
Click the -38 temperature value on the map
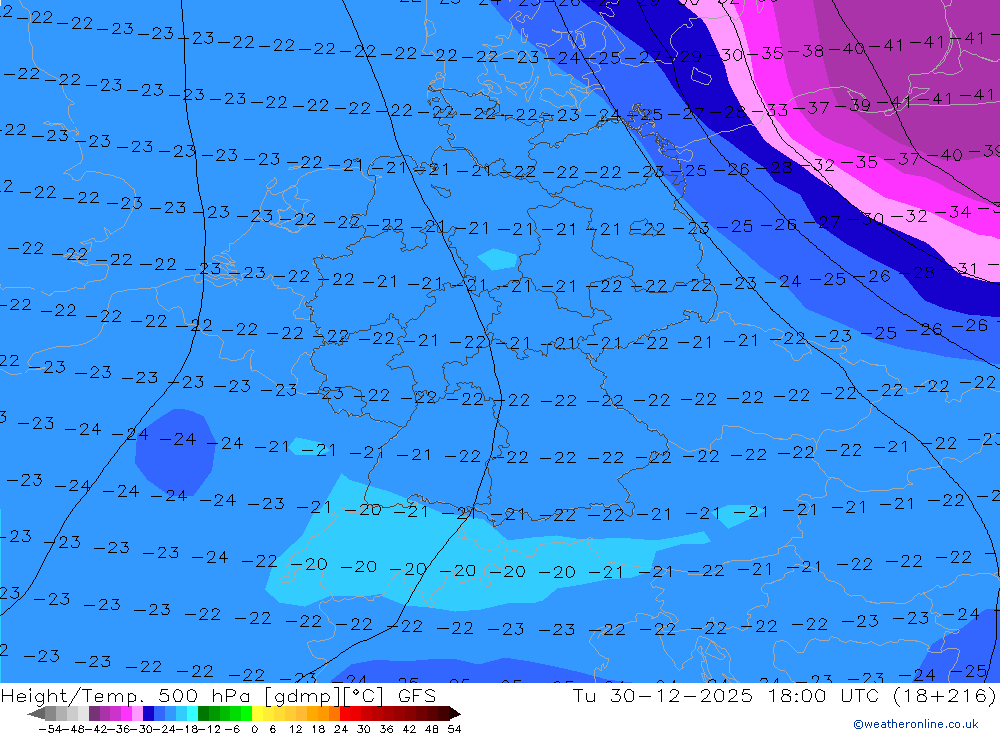click(807, 51)
